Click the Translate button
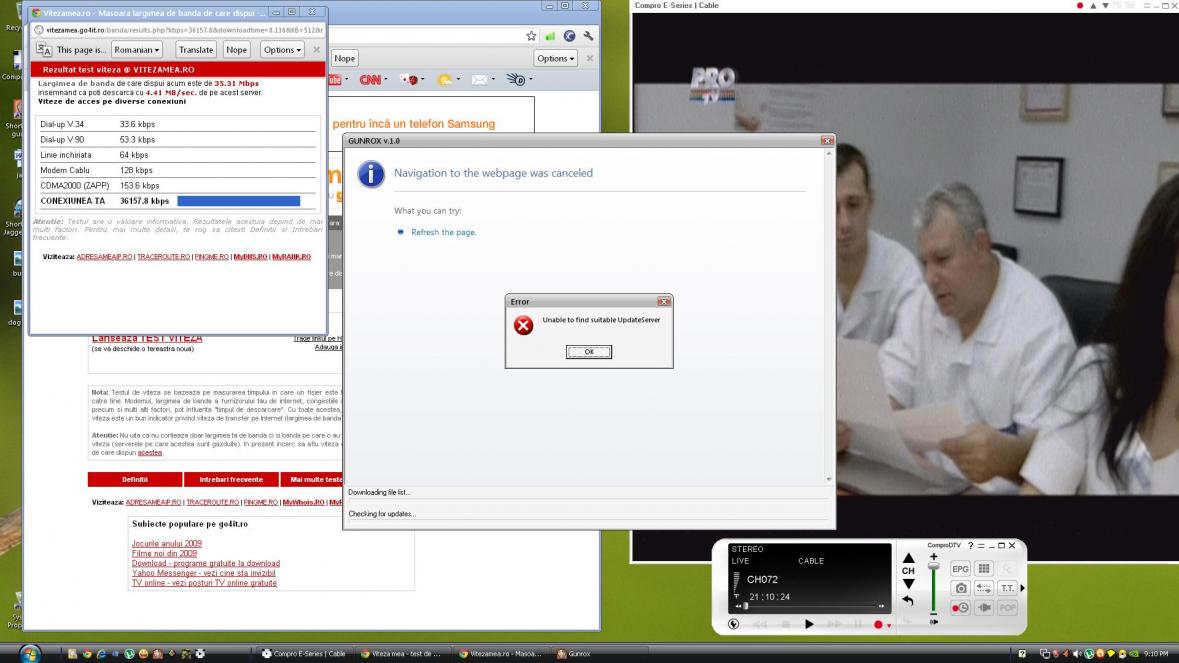The width and height of the screenshot is (1179, 663). coord(196,50)
